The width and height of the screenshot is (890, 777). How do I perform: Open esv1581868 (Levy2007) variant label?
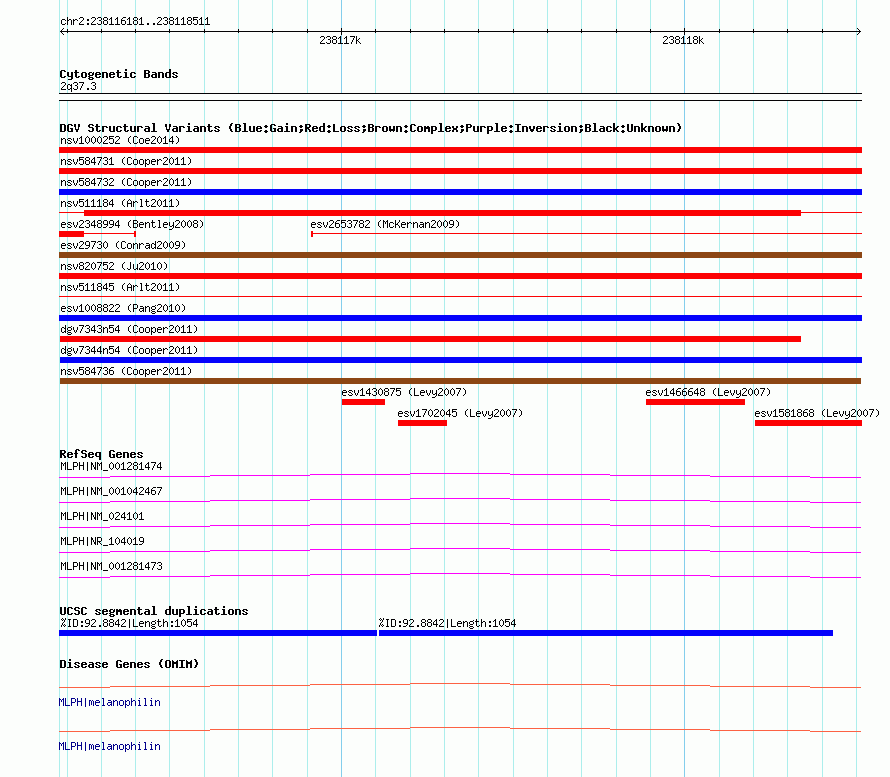pyautogui.click(x=817, y=413)
